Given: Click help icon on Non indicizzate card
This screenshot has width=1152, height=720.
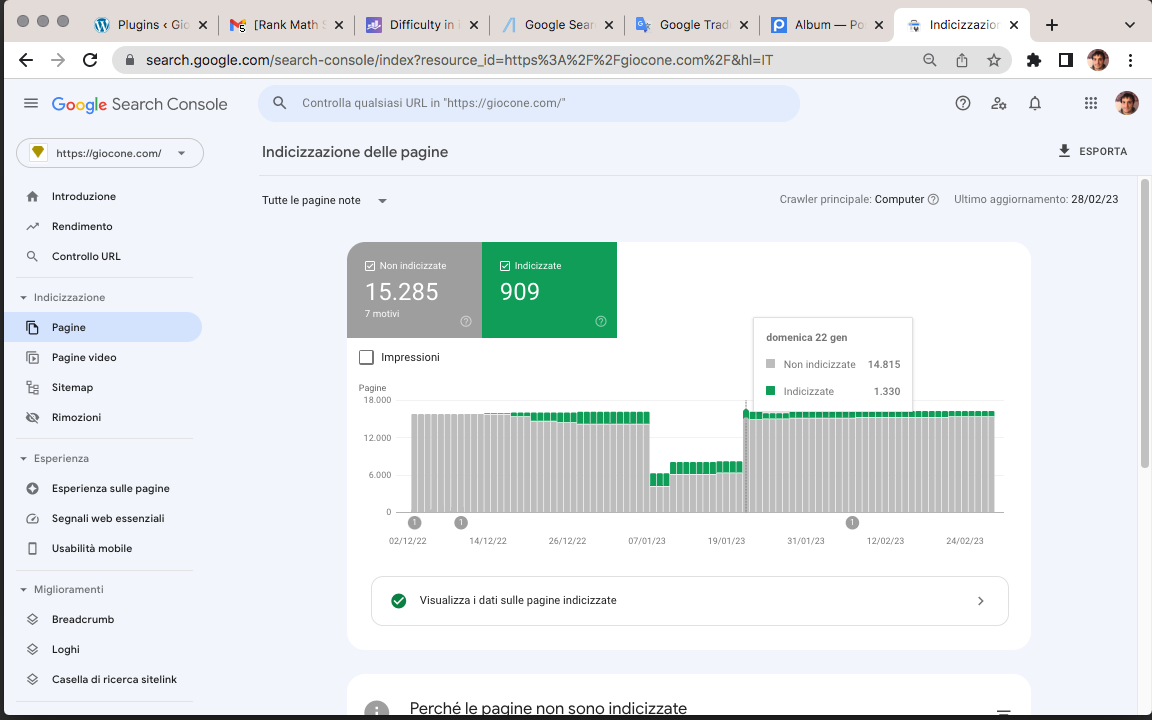Looking at the screenshot, I should coord(466,321).
